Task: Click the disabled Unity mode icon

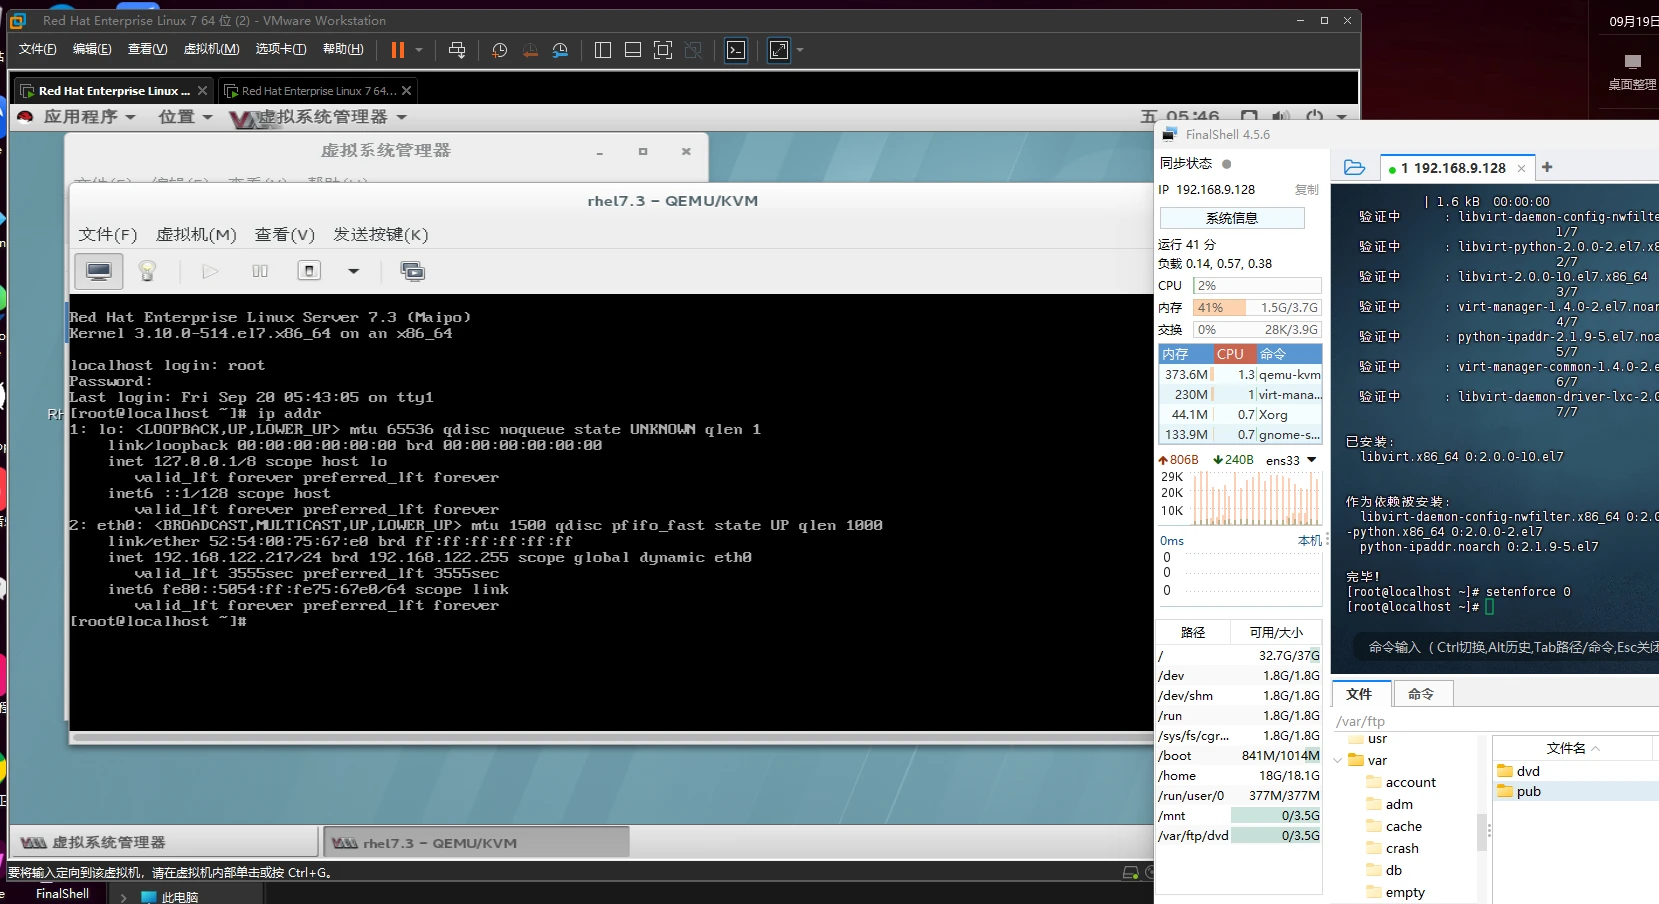Action: (693, 50)
